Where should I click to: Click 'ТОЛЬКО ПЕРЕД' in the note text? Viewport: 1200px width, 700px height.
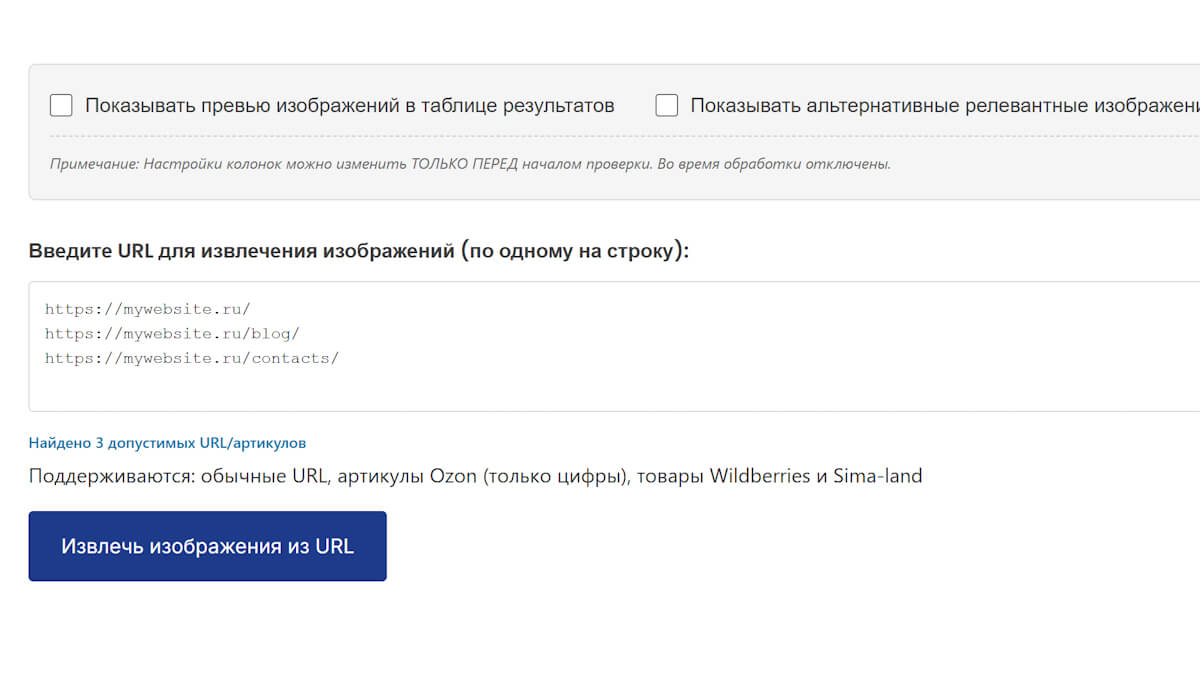[x=464, y=163]
